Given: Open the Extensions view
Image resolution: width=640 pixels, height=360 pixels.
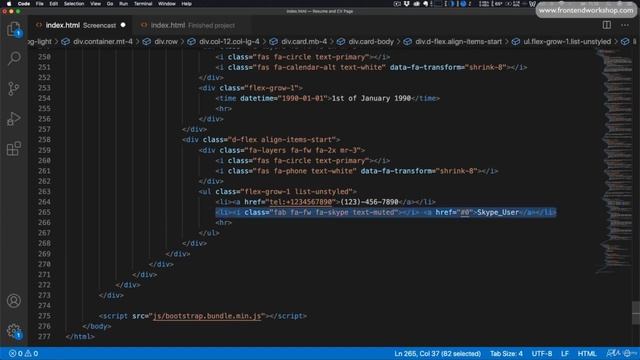Looking at the screenshot, I should coord(14,149).
